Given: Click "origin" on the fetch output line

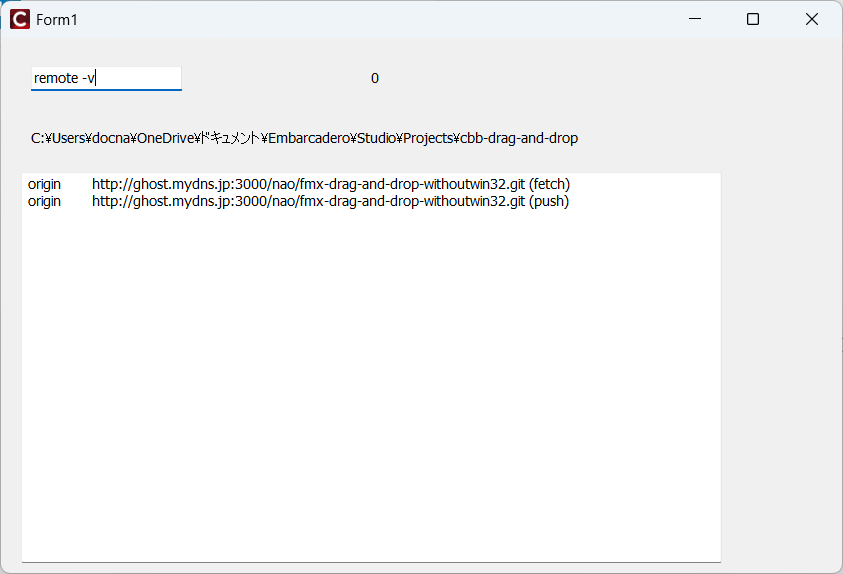Looking at the screenshot, I should coord(44,185).
